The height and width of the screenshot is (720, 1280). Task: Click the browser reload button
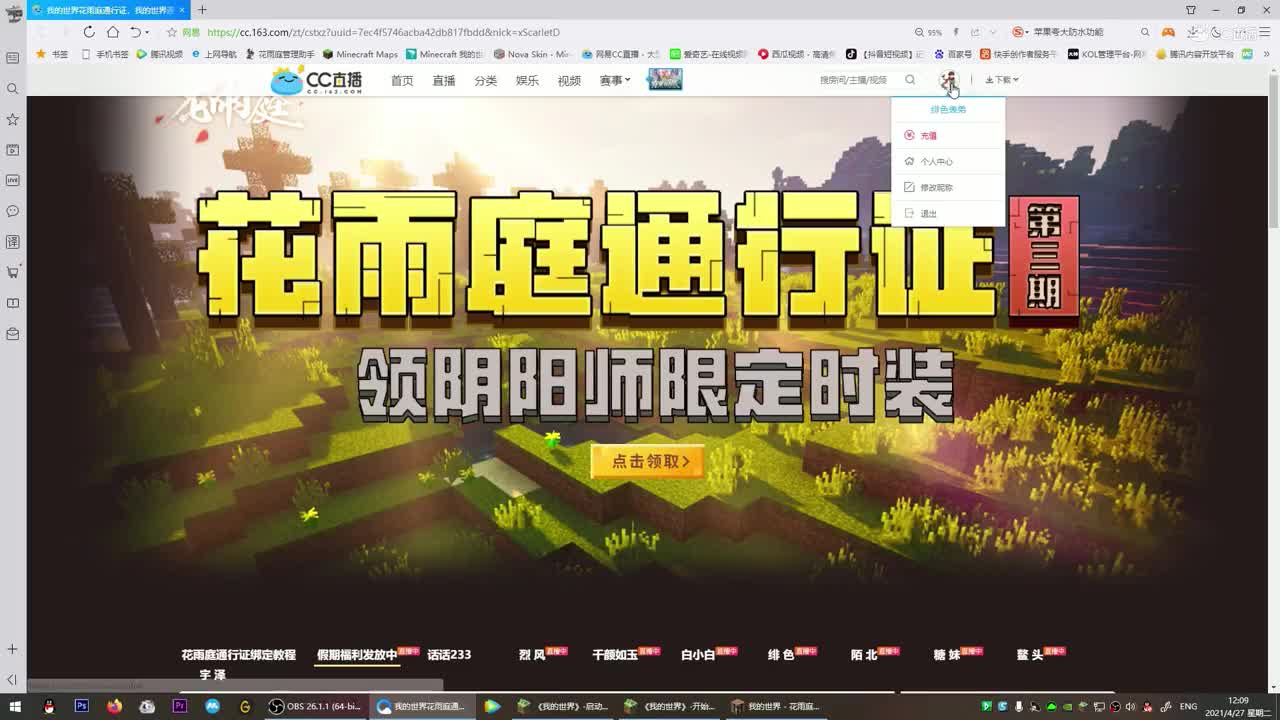89,32
